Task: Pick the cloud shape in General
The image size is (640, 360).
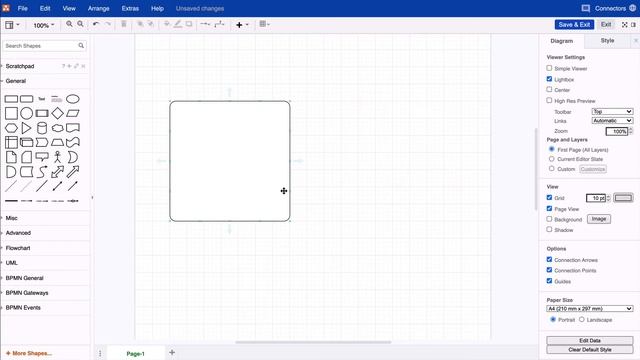Action: pos(58,128)
